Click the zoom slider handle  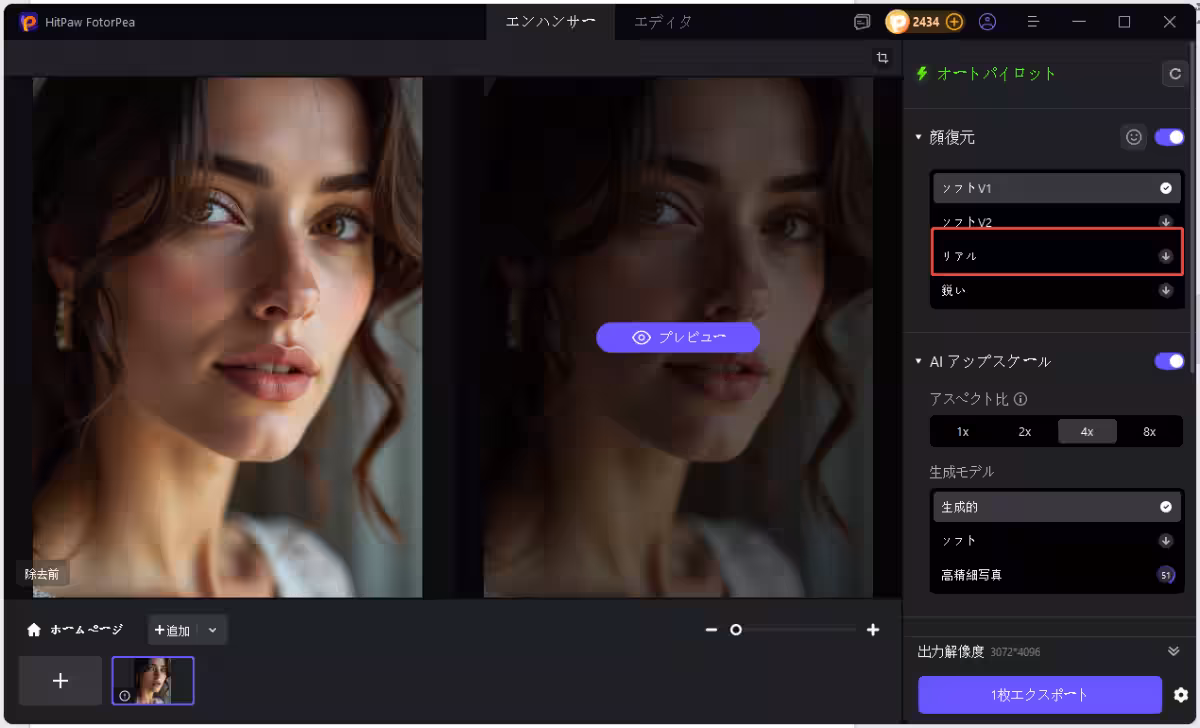(x=736, y=630)
